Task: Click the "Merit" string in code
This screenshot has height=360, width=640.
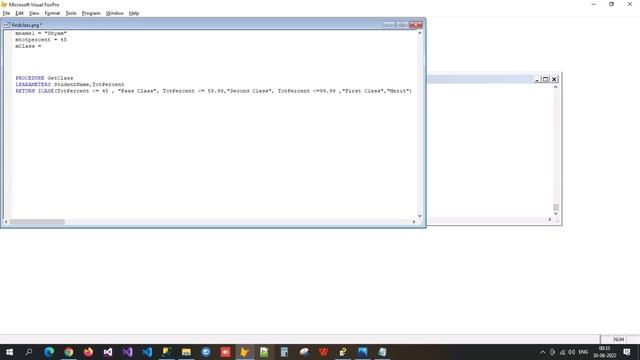Action: (x=398, y=91)
